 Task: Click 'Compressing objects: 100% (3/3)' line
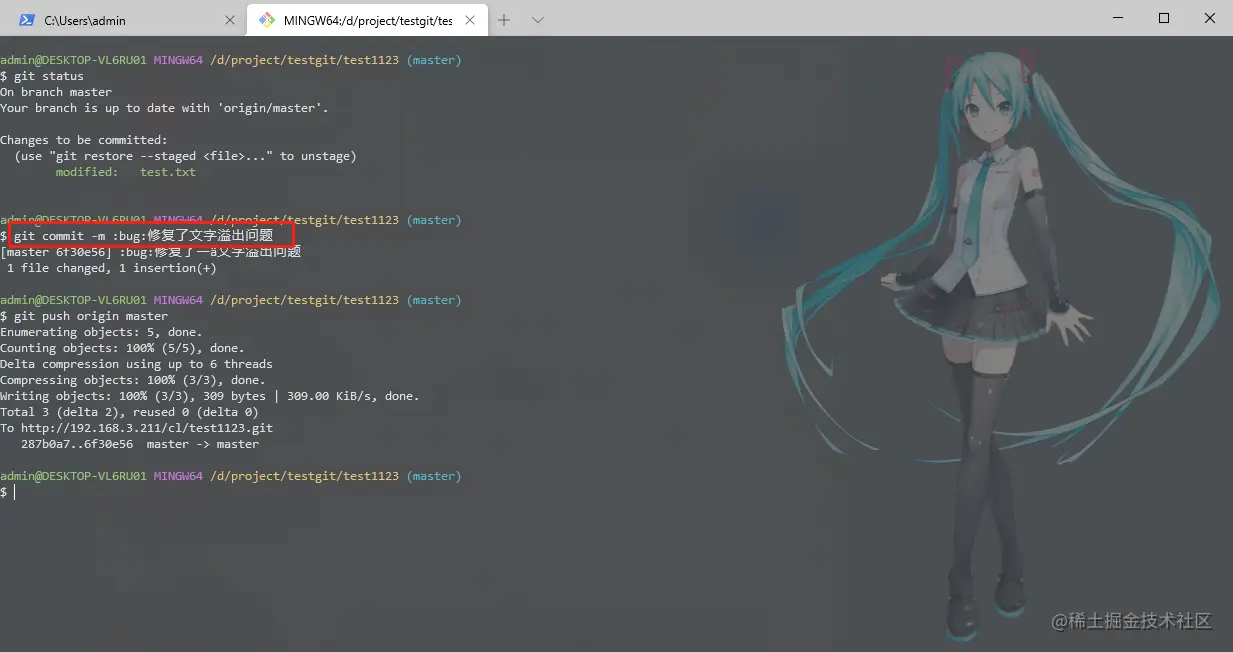133,380
